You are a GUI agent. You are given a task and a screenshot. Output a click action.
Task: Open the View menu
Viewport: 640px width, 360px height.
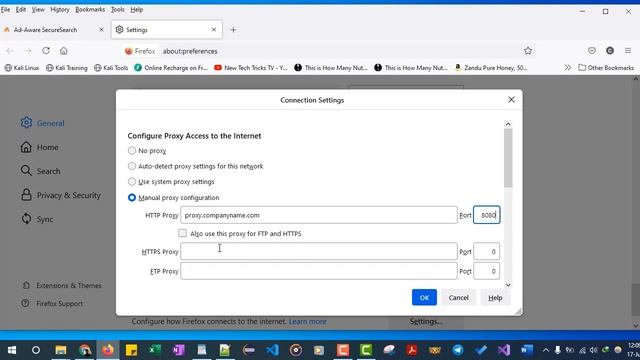(38, 9)
